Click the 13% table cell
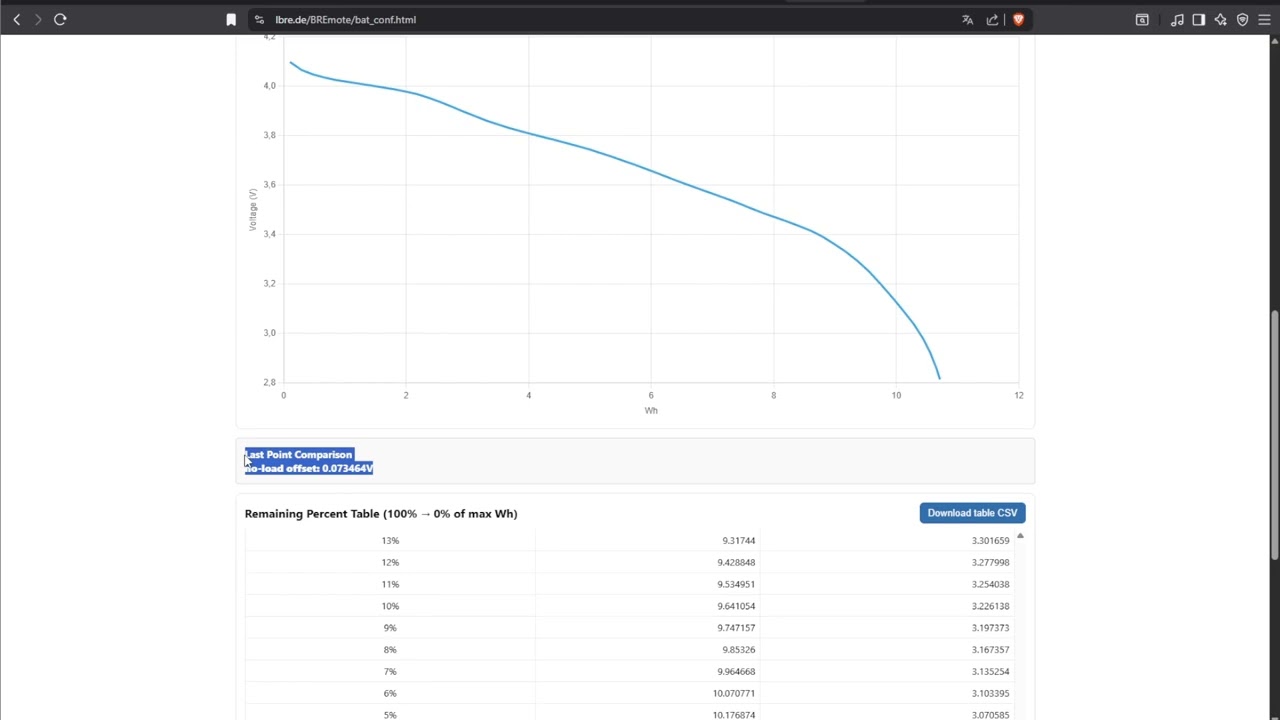1280x720 pixels. [390, 541]
